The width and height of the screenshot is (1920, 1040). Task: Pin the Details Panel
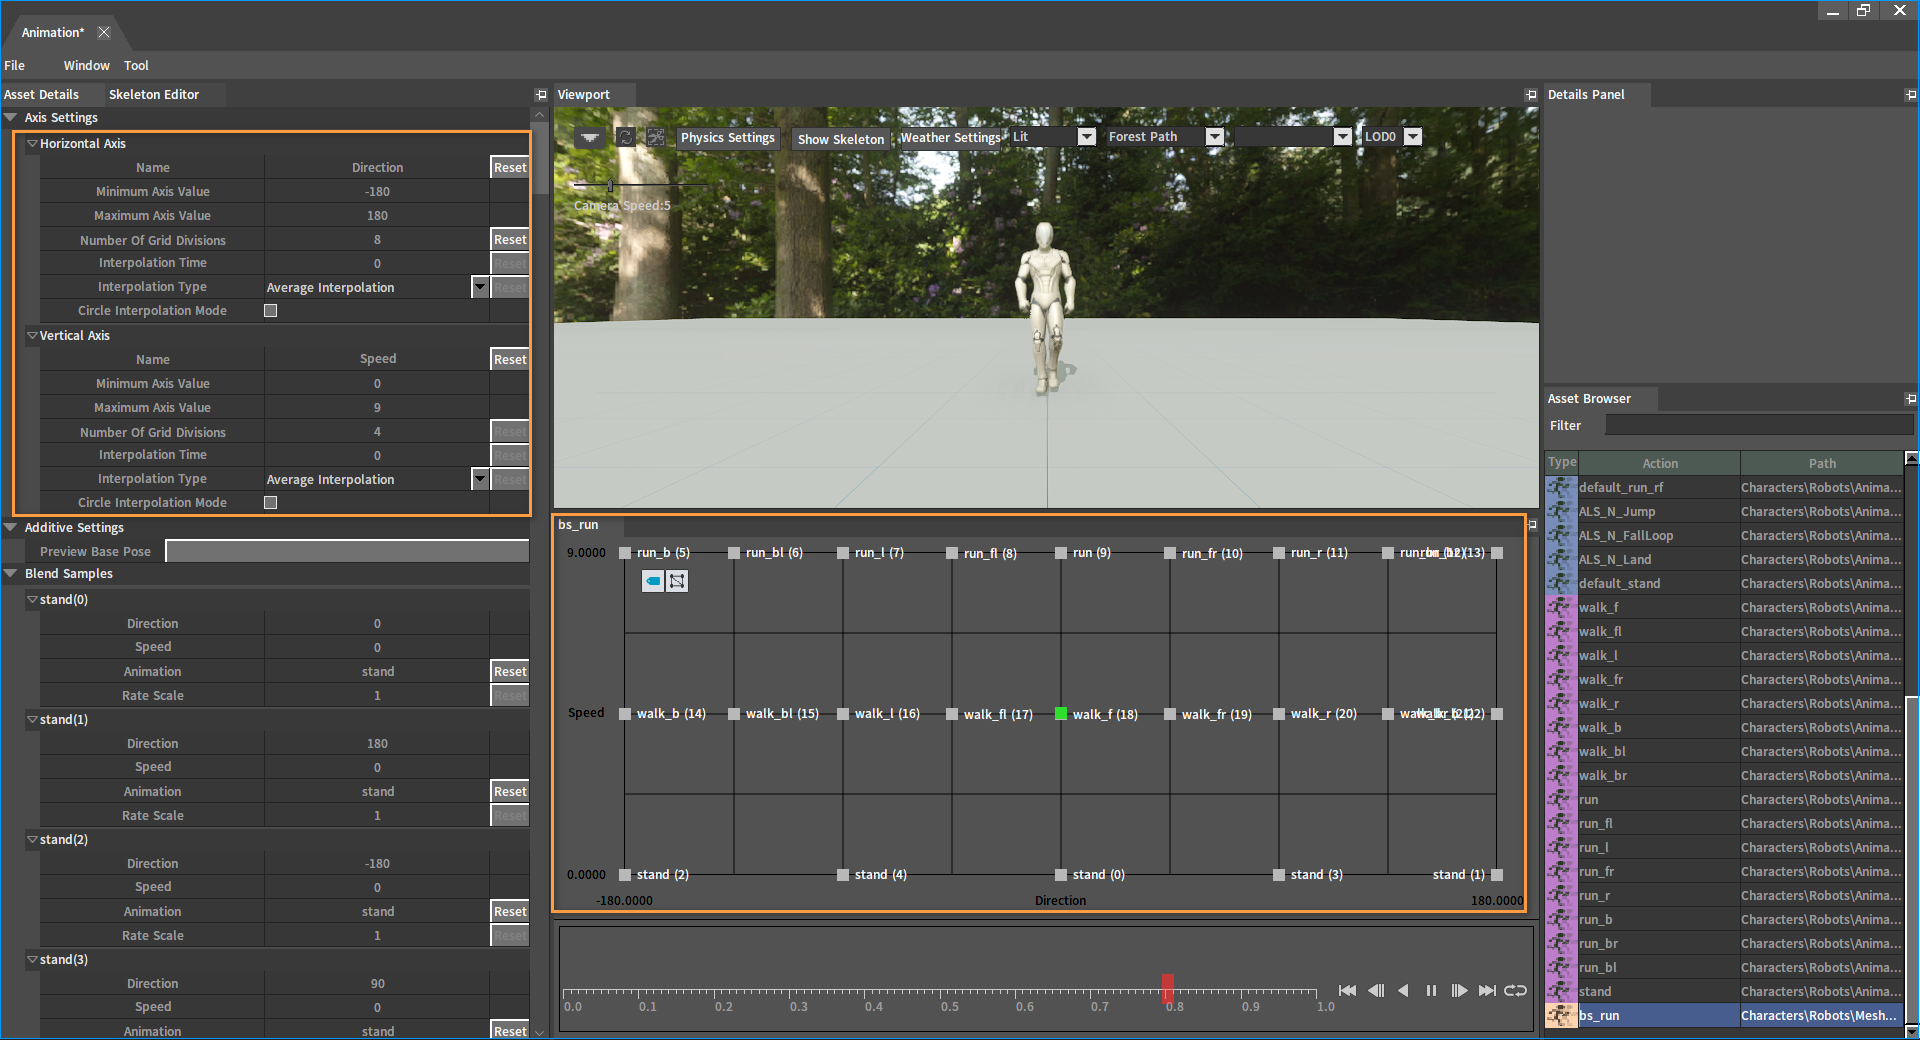[1911, 95]
